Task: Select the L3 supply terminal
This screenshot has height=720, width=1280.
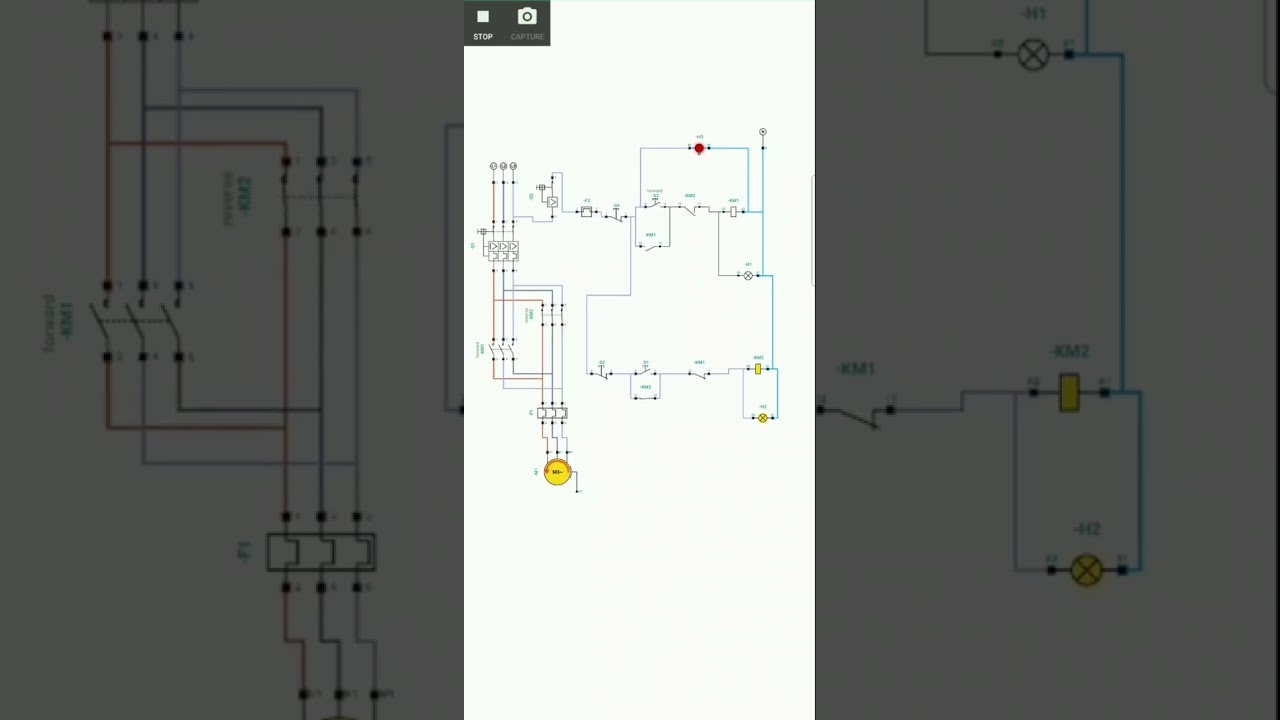Action: pos(513,166)
